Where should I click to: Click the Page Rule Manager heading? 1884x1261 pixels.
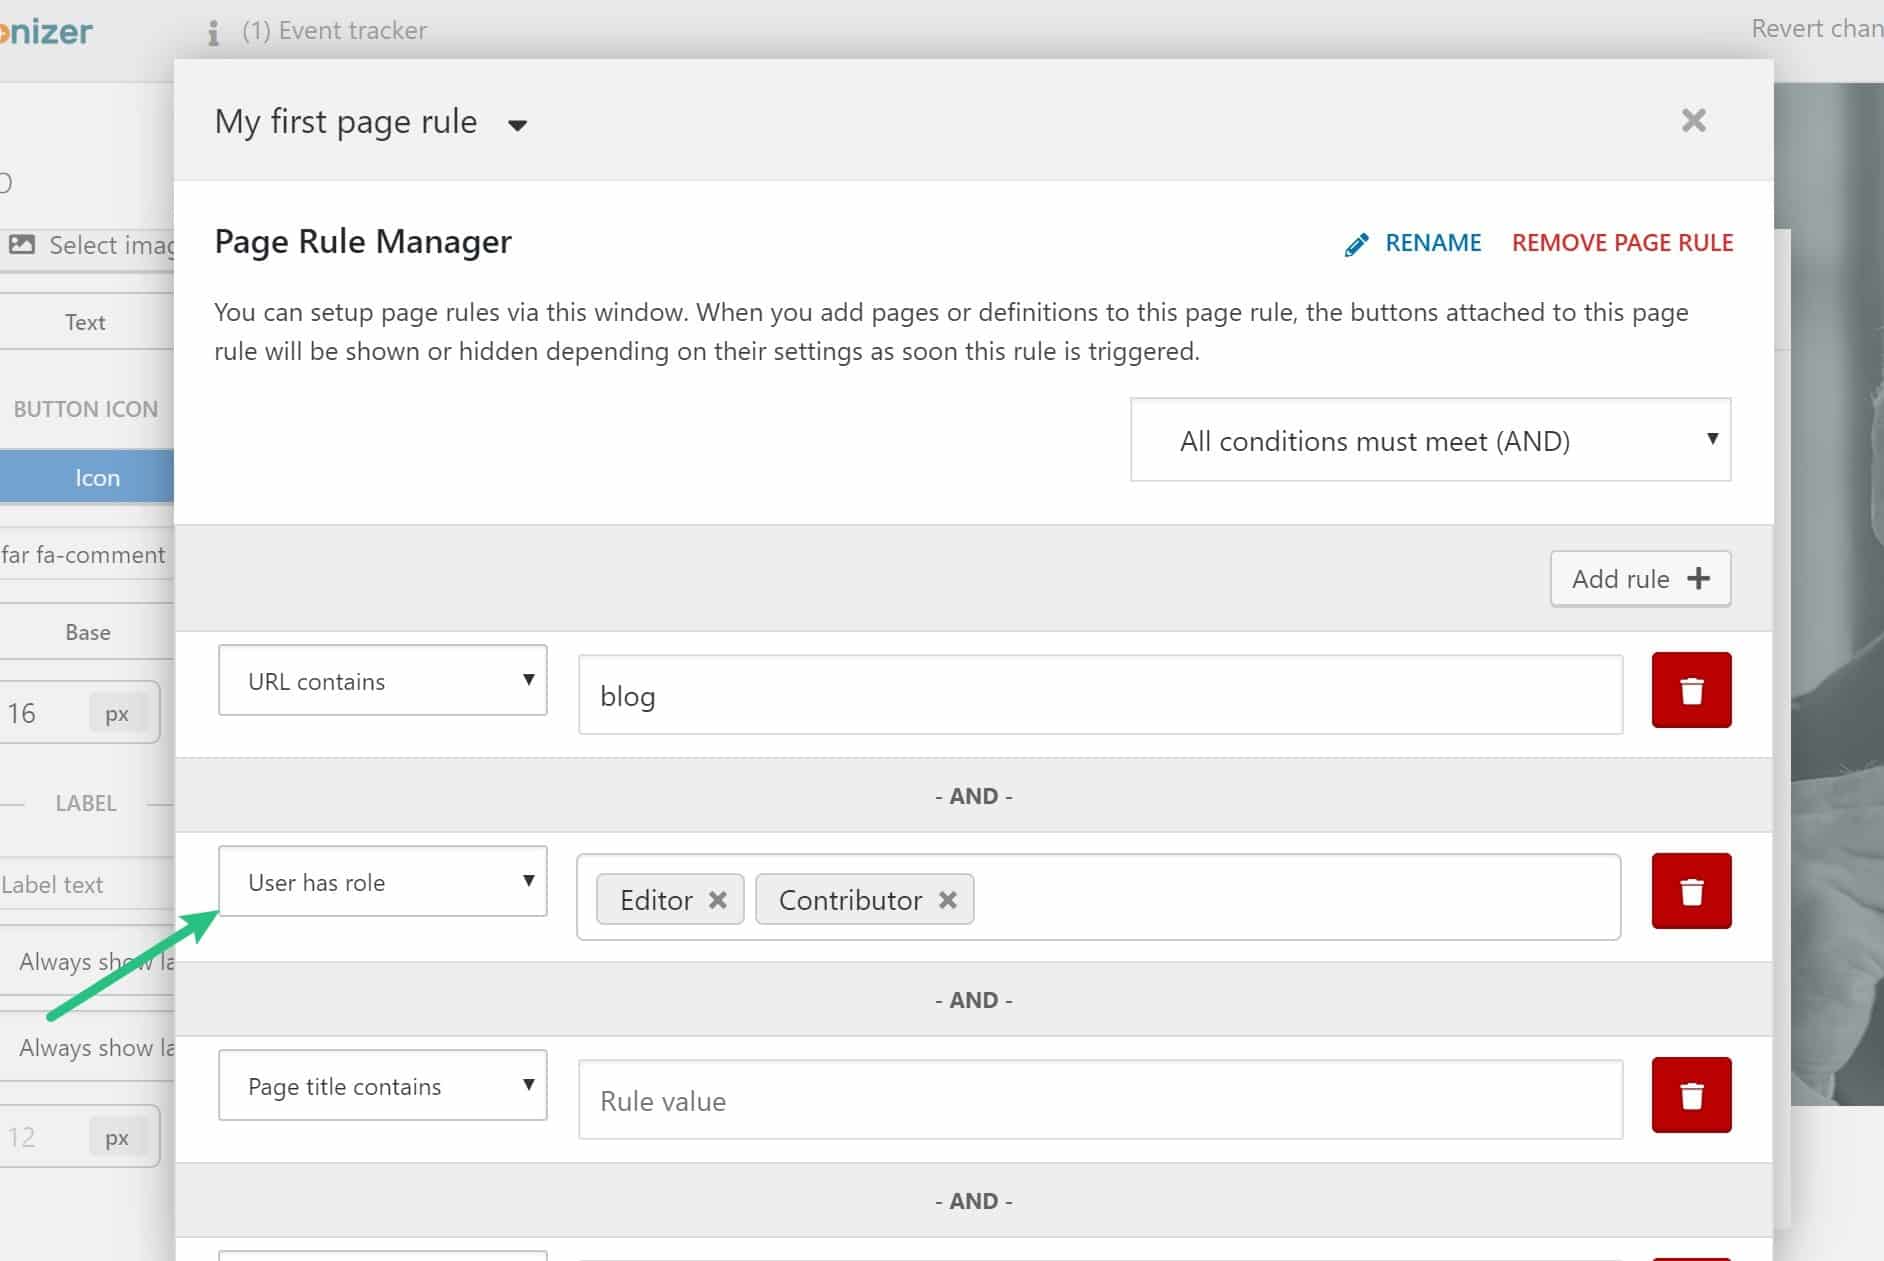point(363,242)
